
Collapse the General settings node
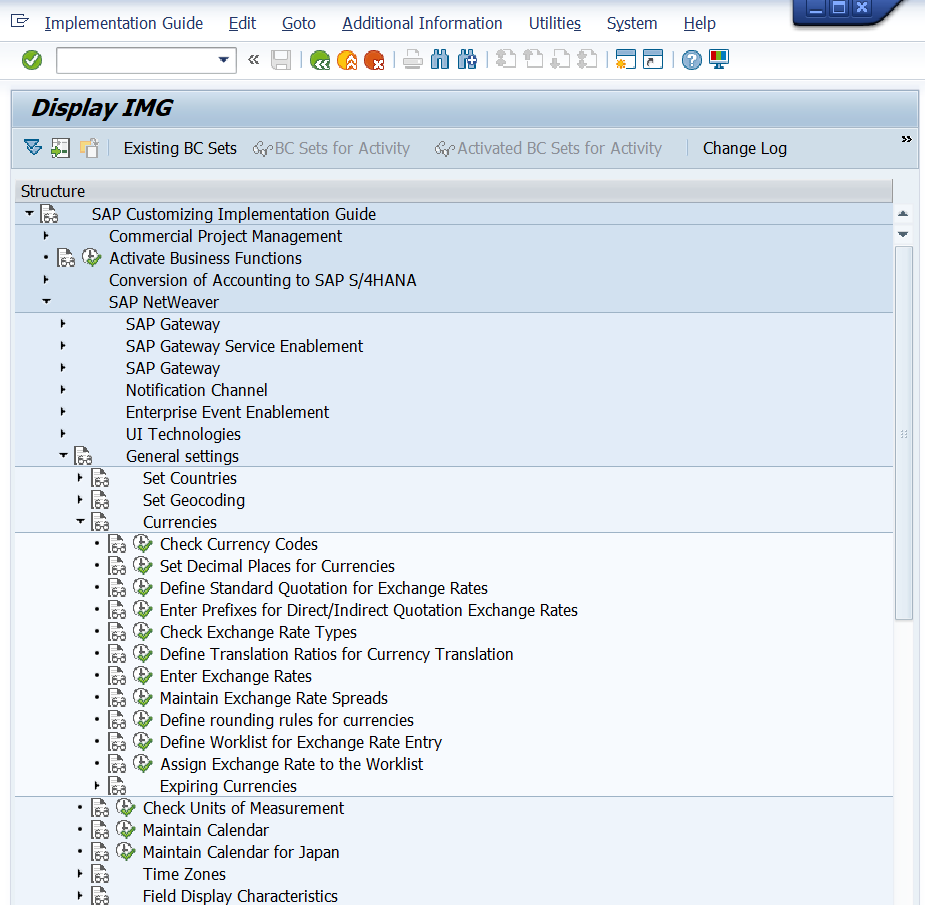pos(63,455)
